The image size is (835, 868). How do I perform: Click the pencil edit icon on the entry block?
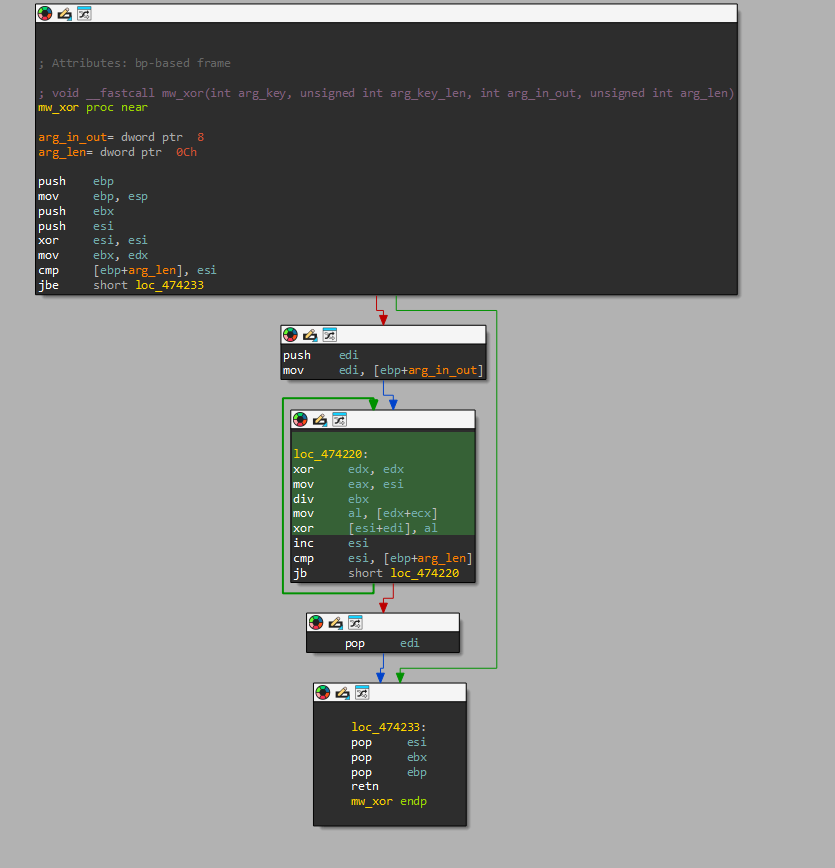click(x=64, y=13)
